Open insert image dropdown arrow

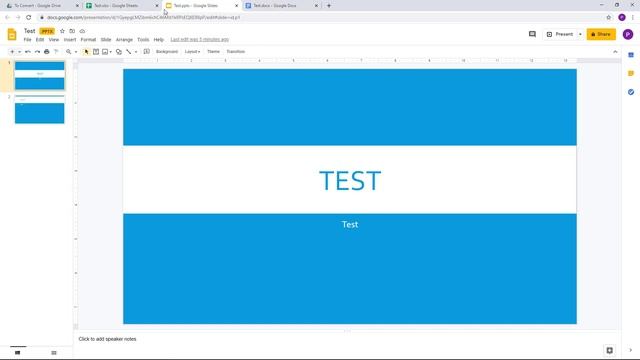(x=111, y=52)
